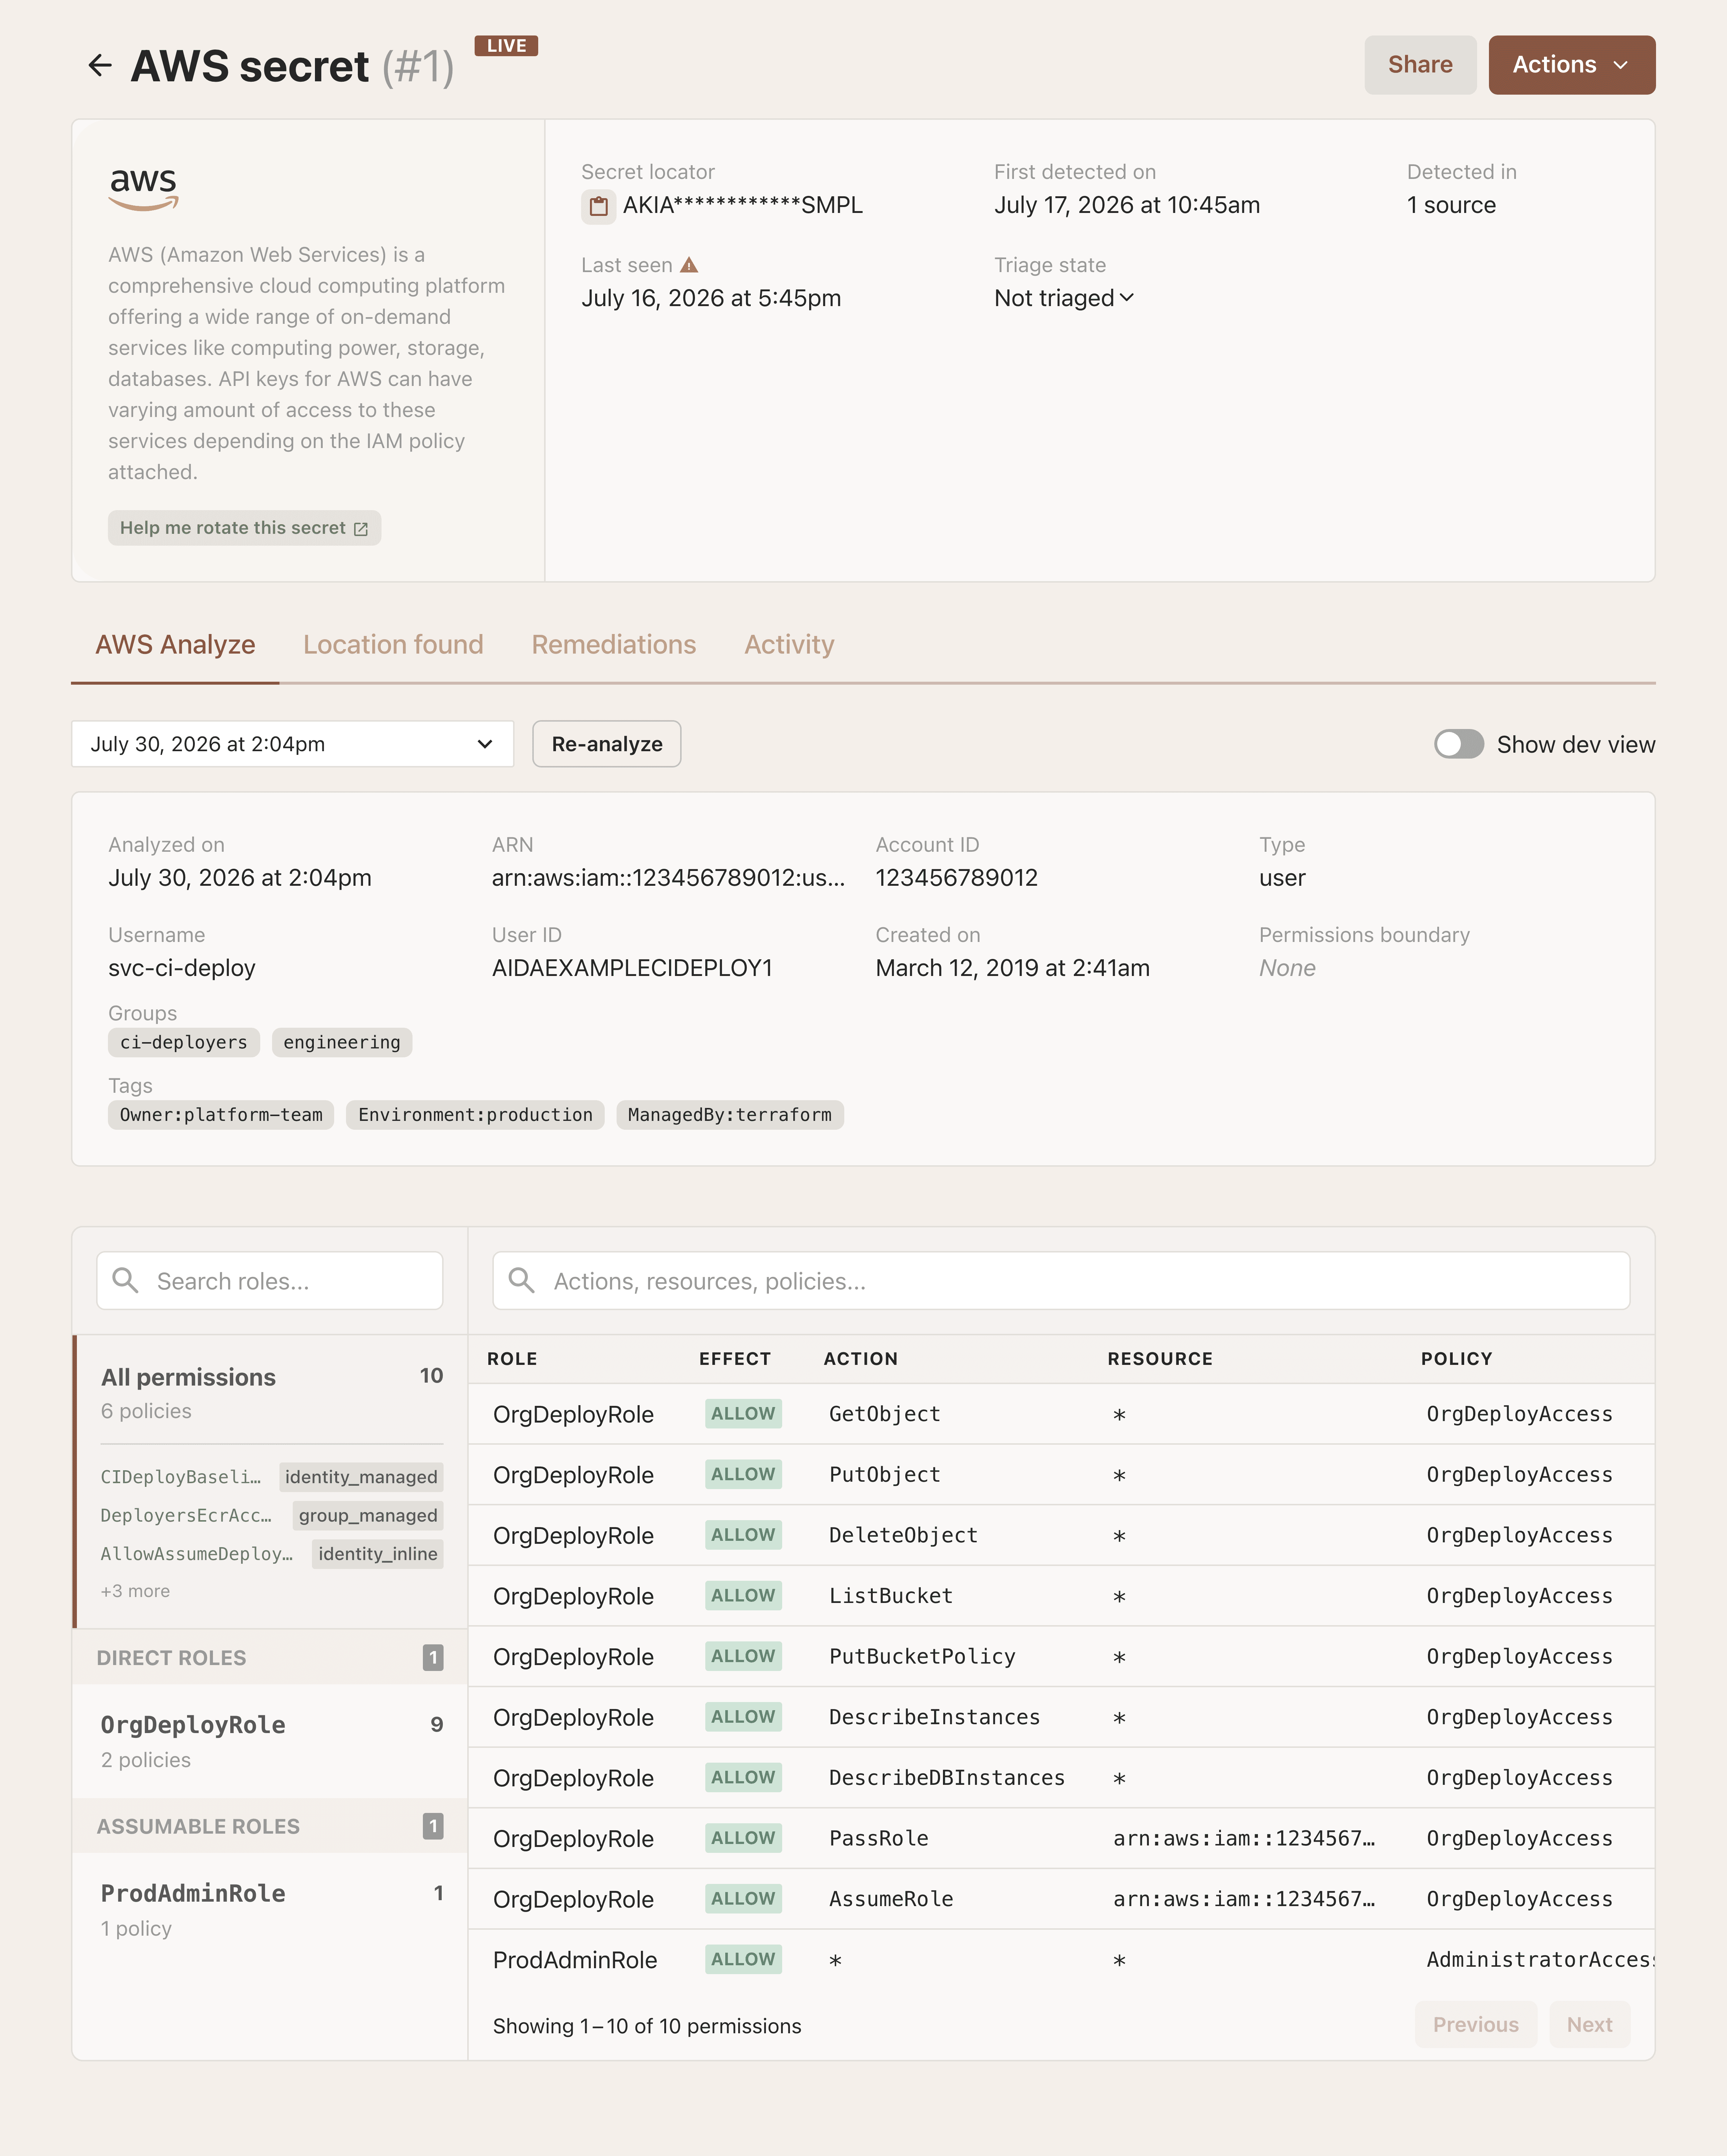Click the truncated ARN value
Viewport: 1727px width, 2156px height.
tap(668, 878)
